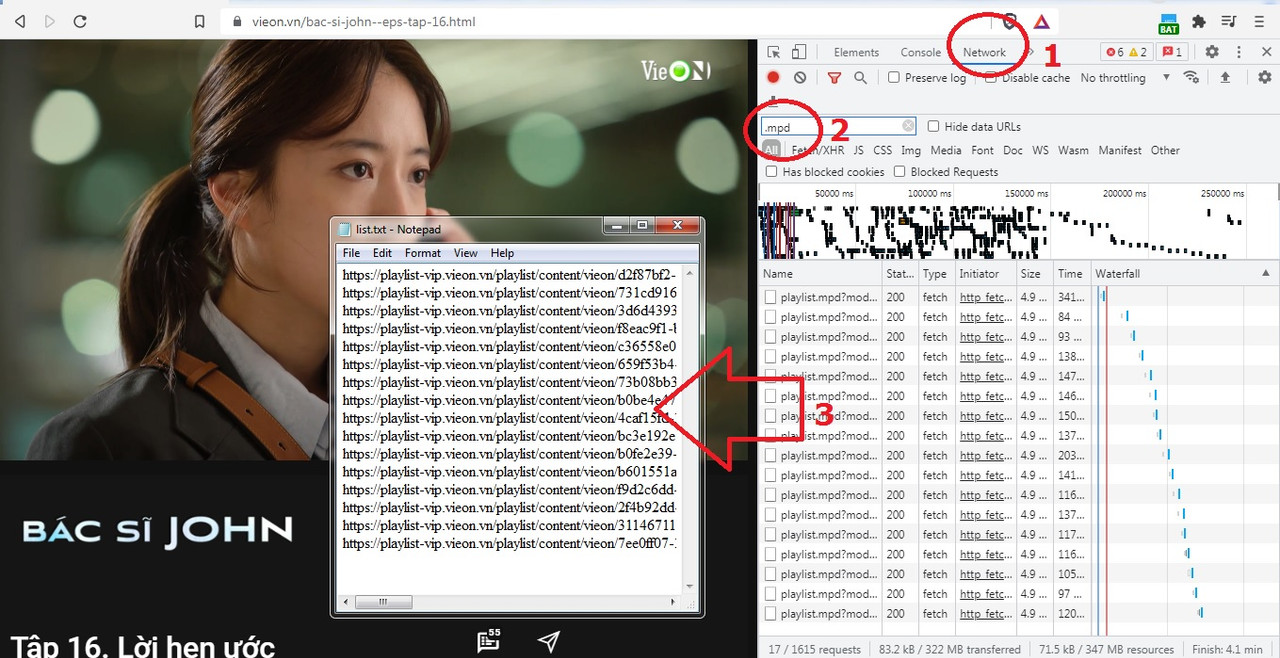1280x658 pixels.
Task: Open the issues badge showing 1
Action: pos(1172,52)
